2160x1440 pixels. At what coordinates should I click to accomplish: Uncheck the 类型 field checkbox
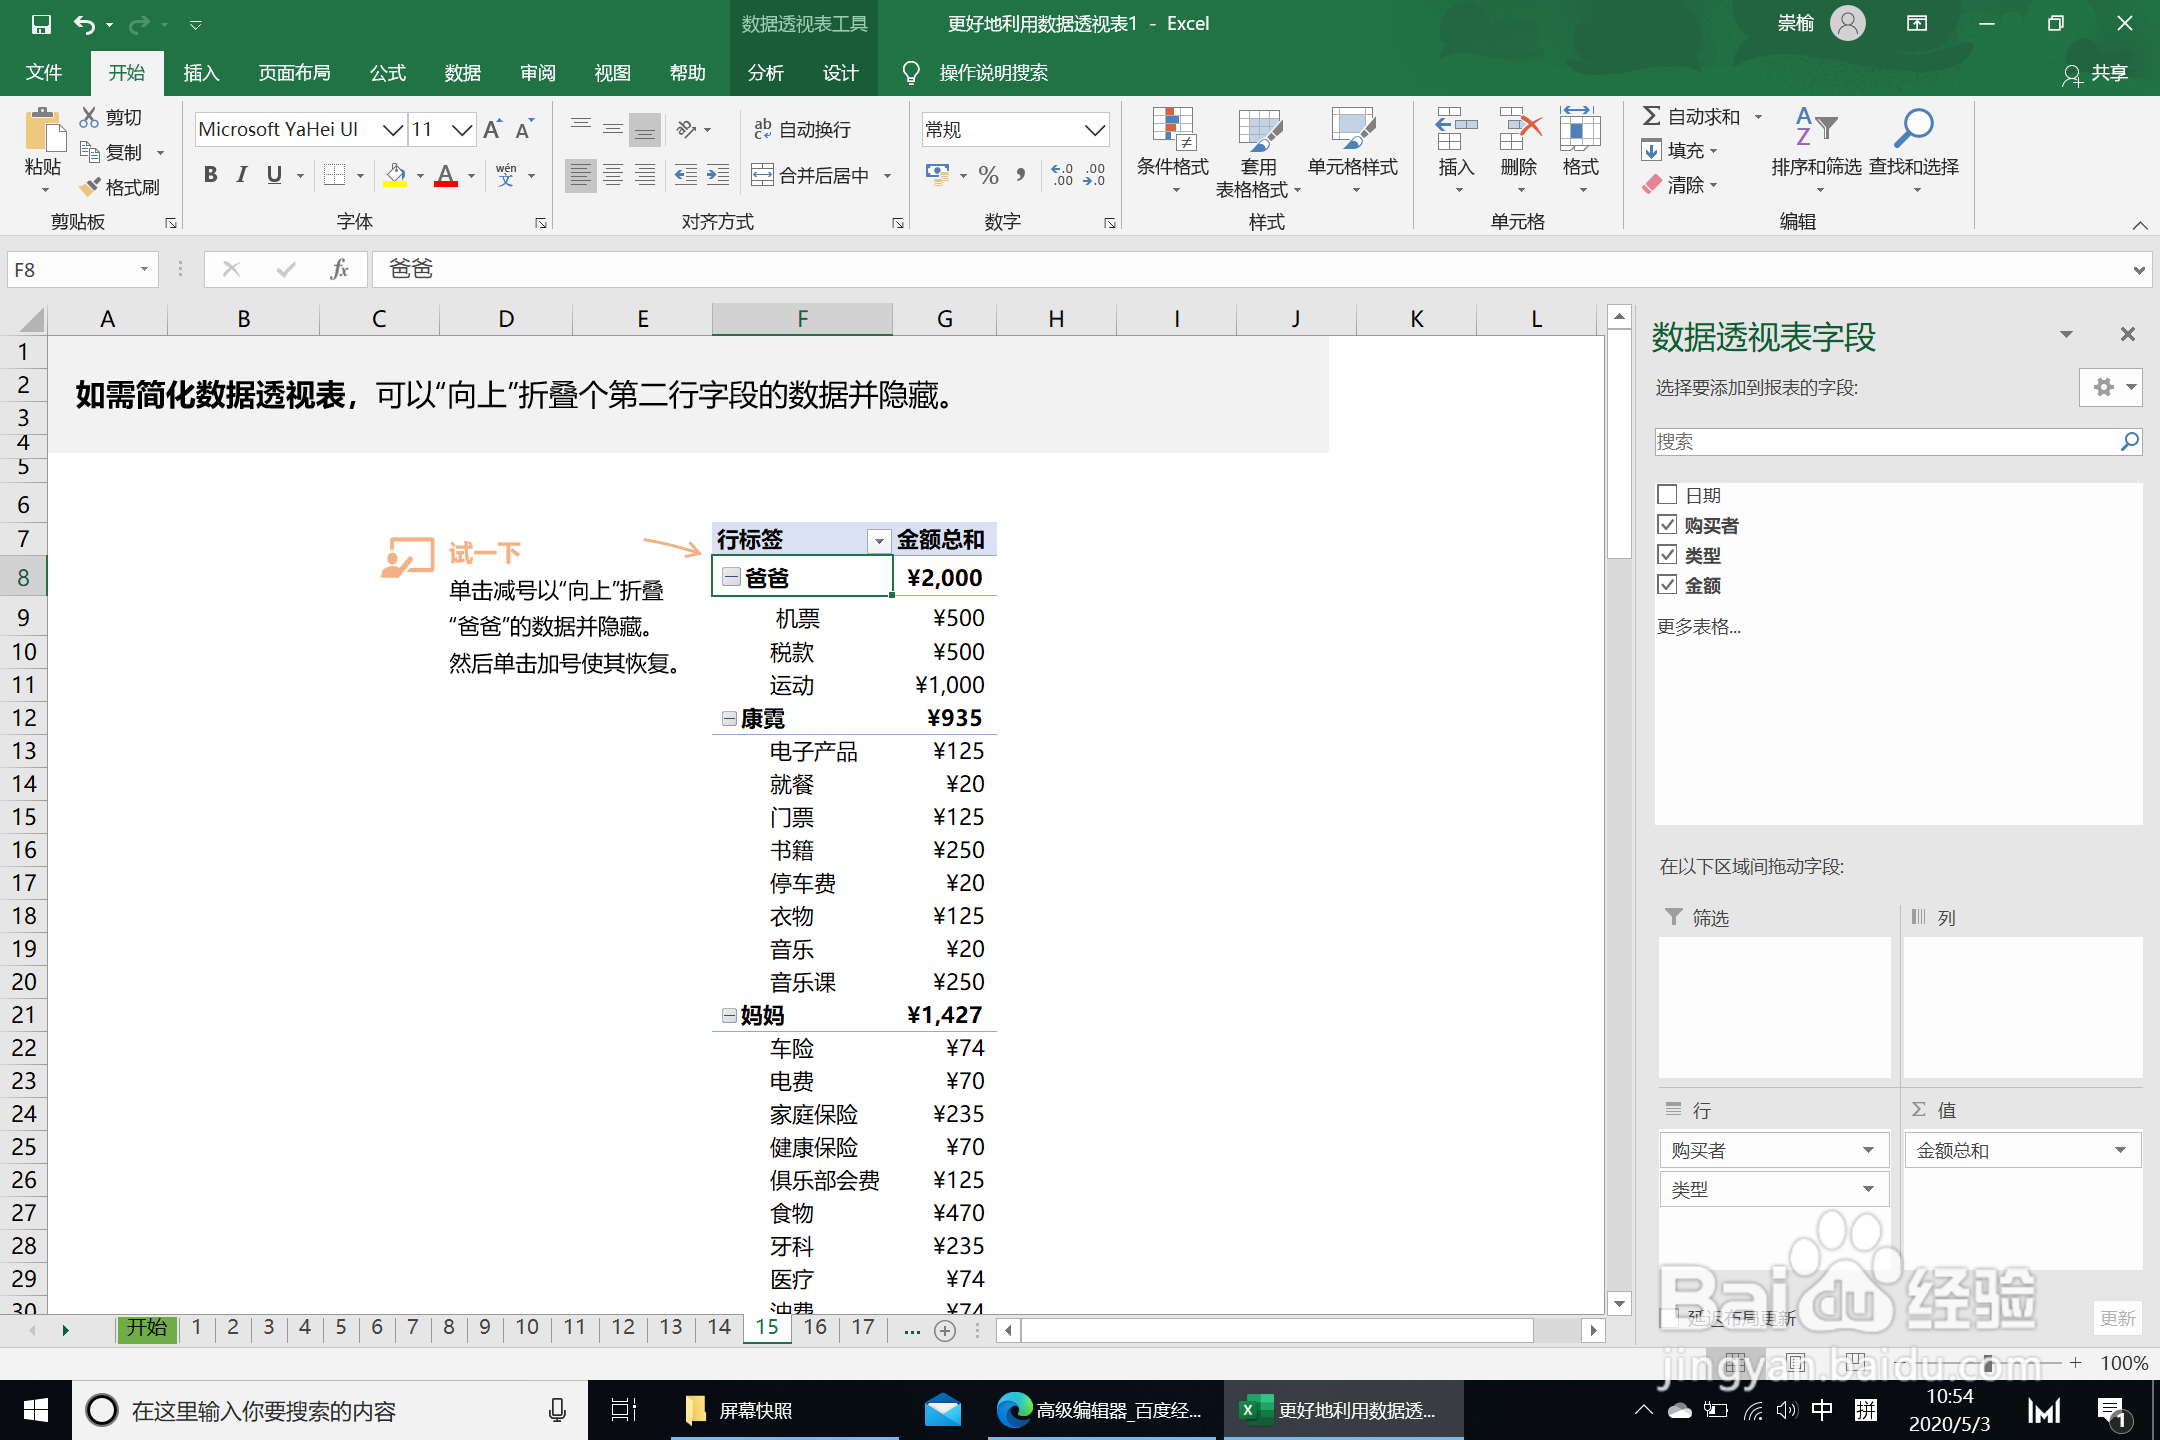[x=1667, y=555]
